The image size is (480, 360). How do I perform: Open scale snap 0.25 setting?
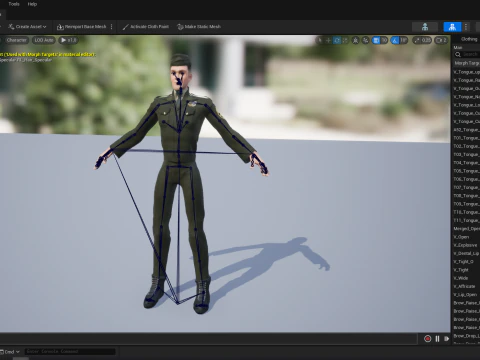pos(422,40)
